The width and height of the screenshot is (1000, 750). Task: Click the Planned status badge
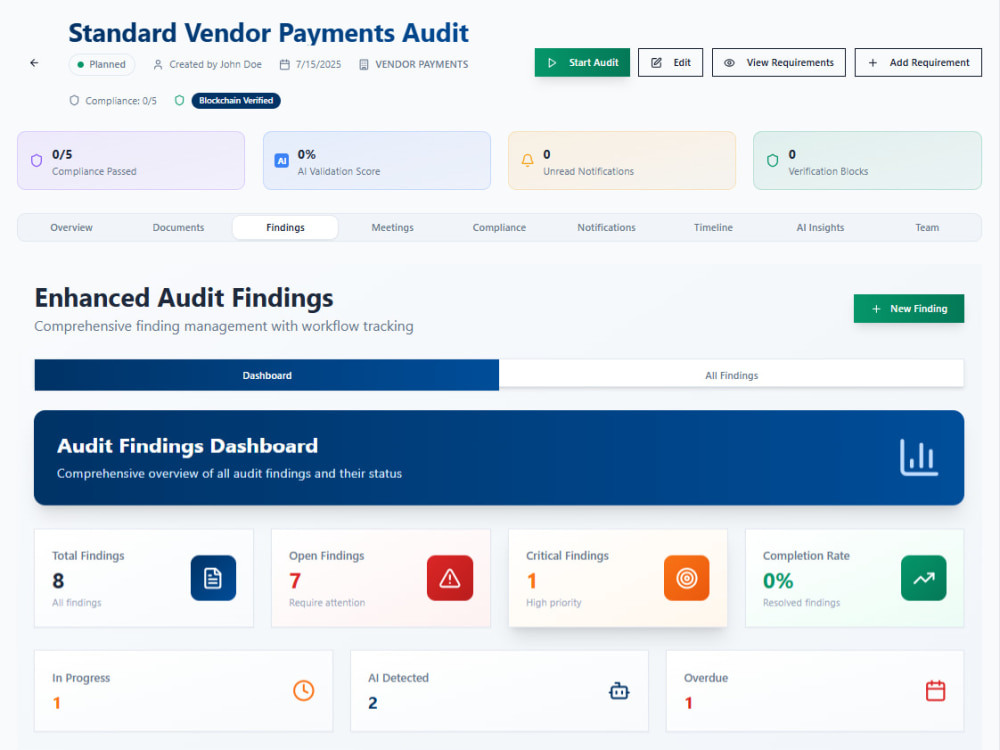[102, 64]
